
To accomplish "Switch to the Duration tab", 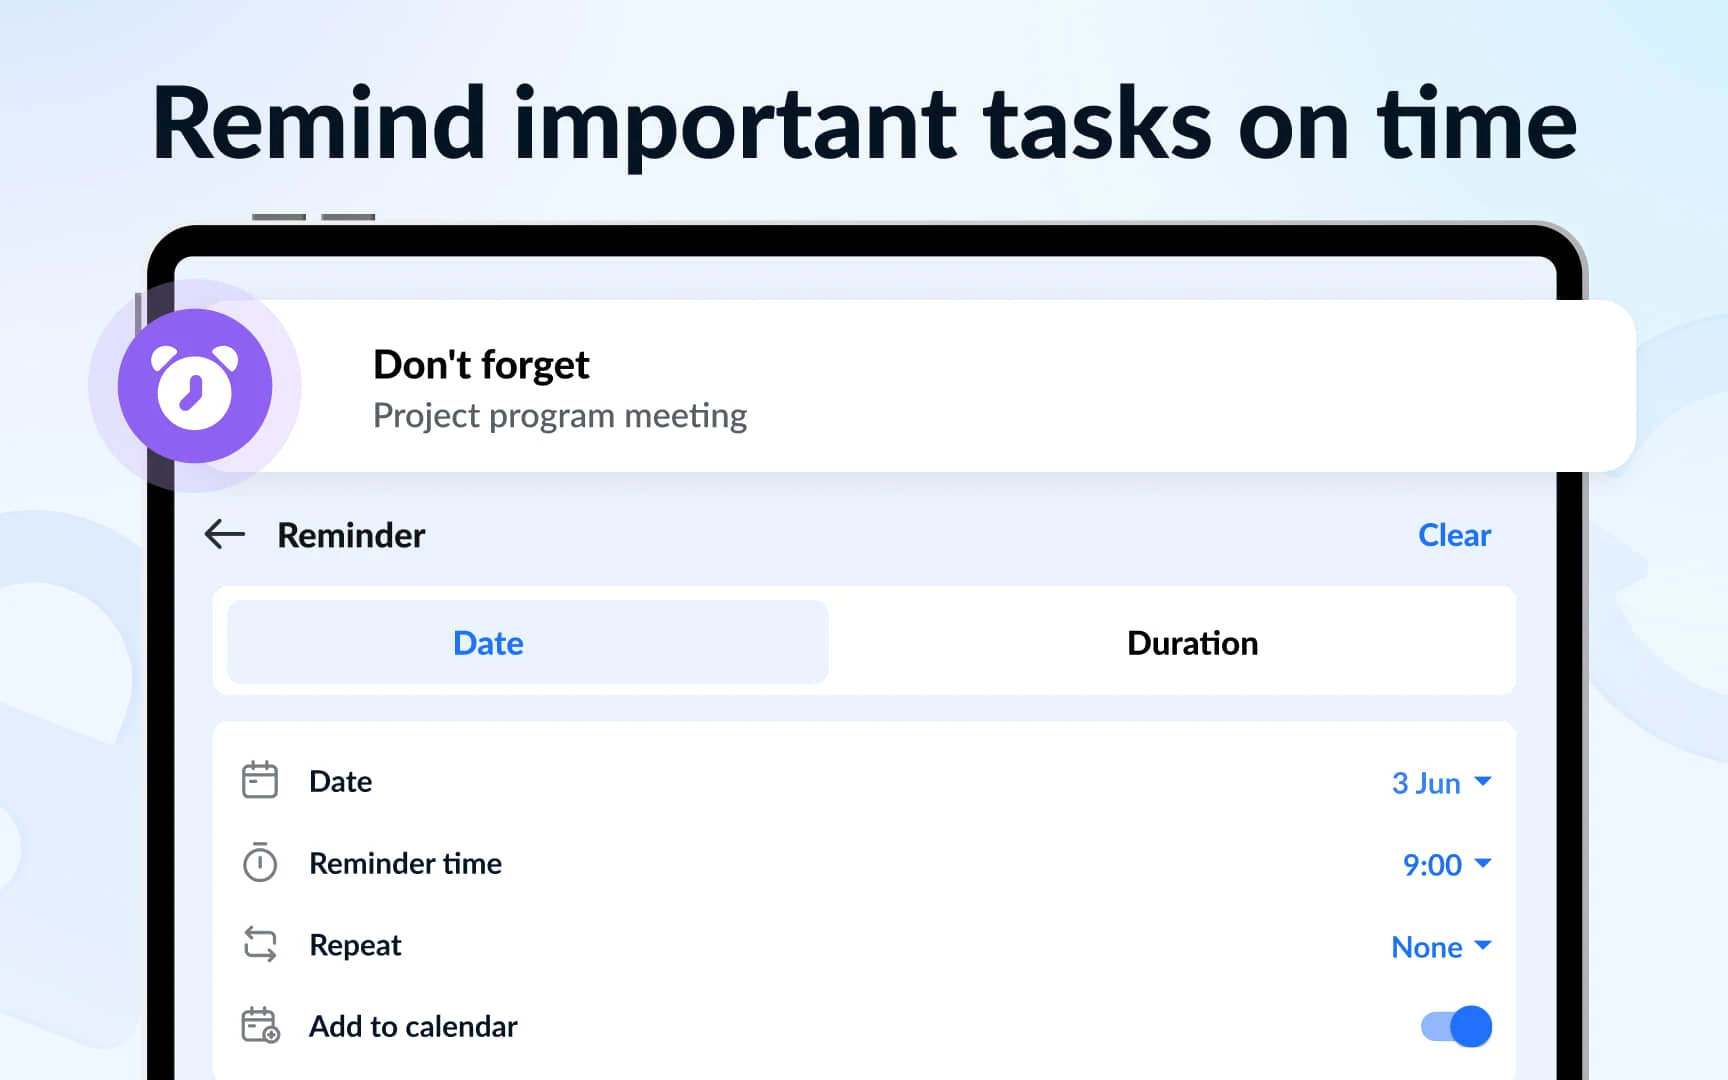I will (1192, 642).
